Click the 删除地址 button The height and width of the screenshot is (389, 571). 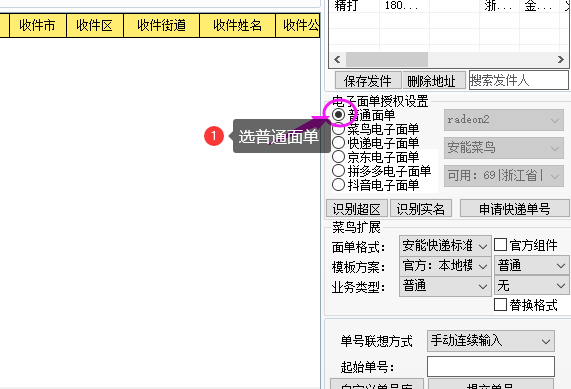(433, 80)
